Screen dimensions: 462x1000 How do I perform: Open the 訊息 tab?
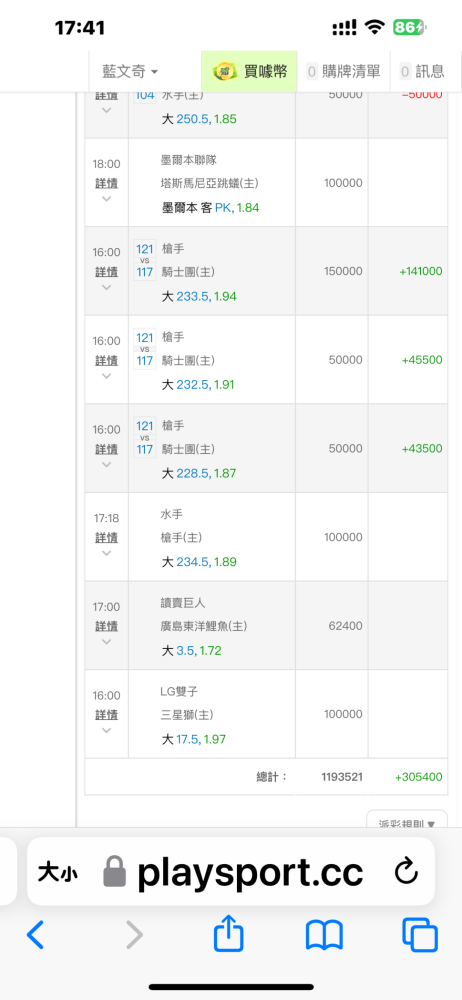pos(422,71)
